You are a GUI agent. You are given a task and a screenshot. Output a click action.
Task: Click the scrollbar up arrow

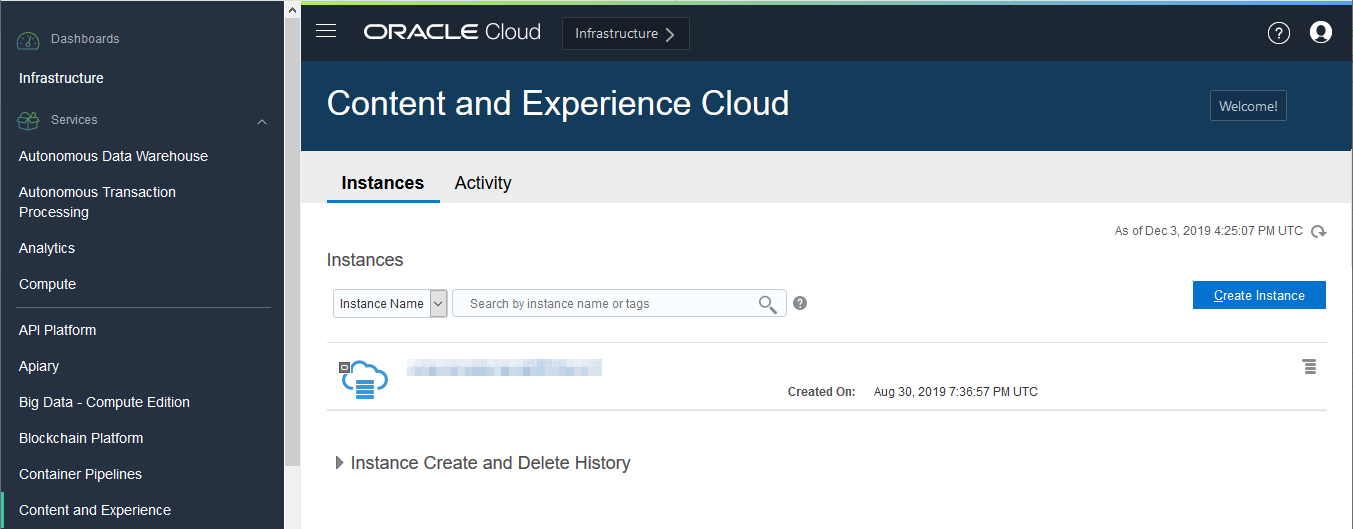pos(292,9)
